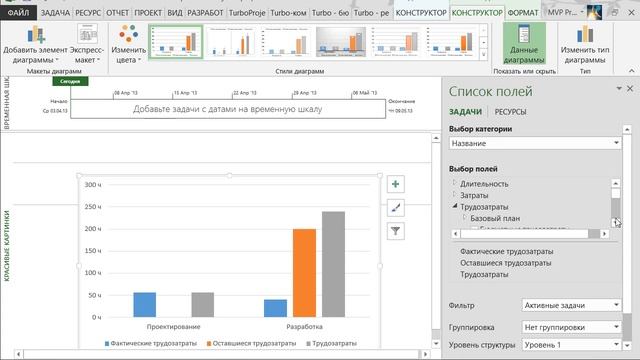Open Add Chart Element menu (Добавить элемент диаграммы)
640x360 pixels.
click(35, 45)
